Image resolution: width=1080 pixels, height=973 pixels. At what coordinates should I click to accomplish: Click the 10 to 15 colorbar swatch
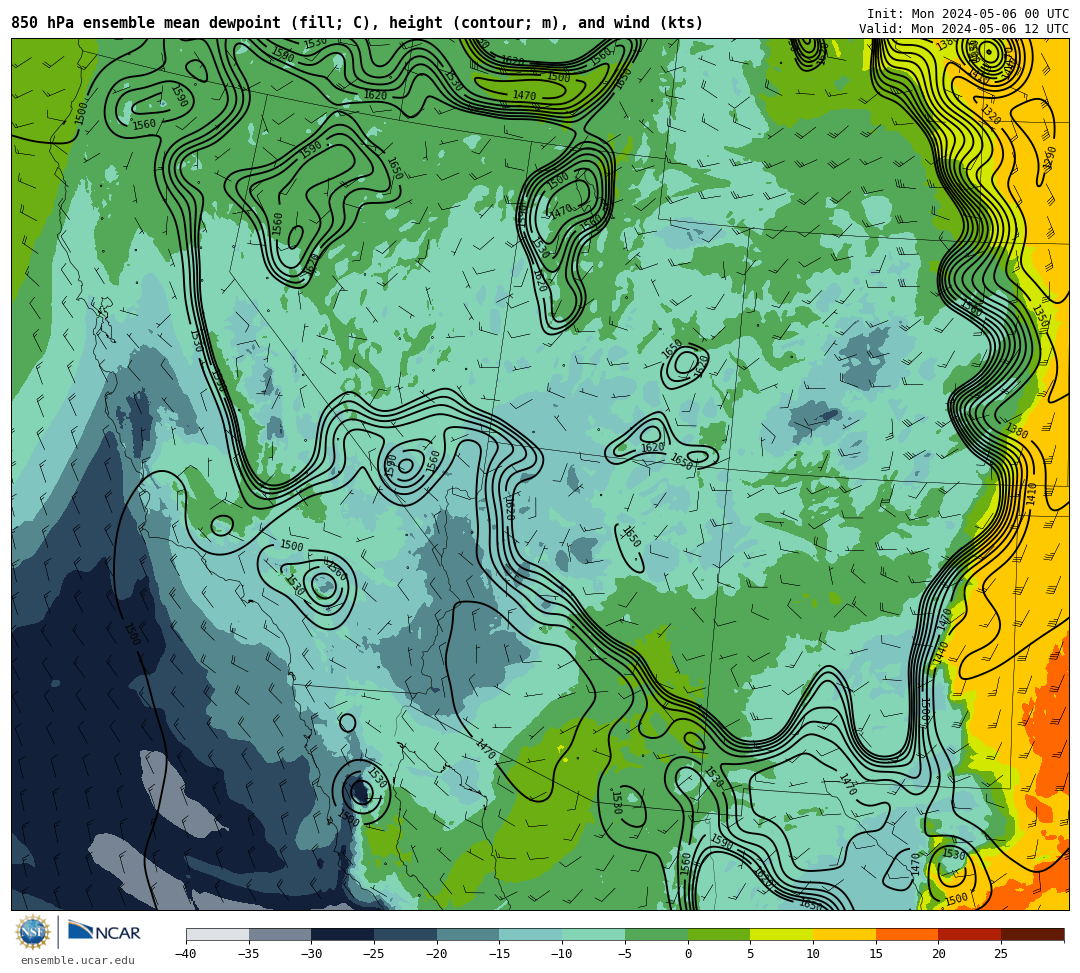point(844,934)
